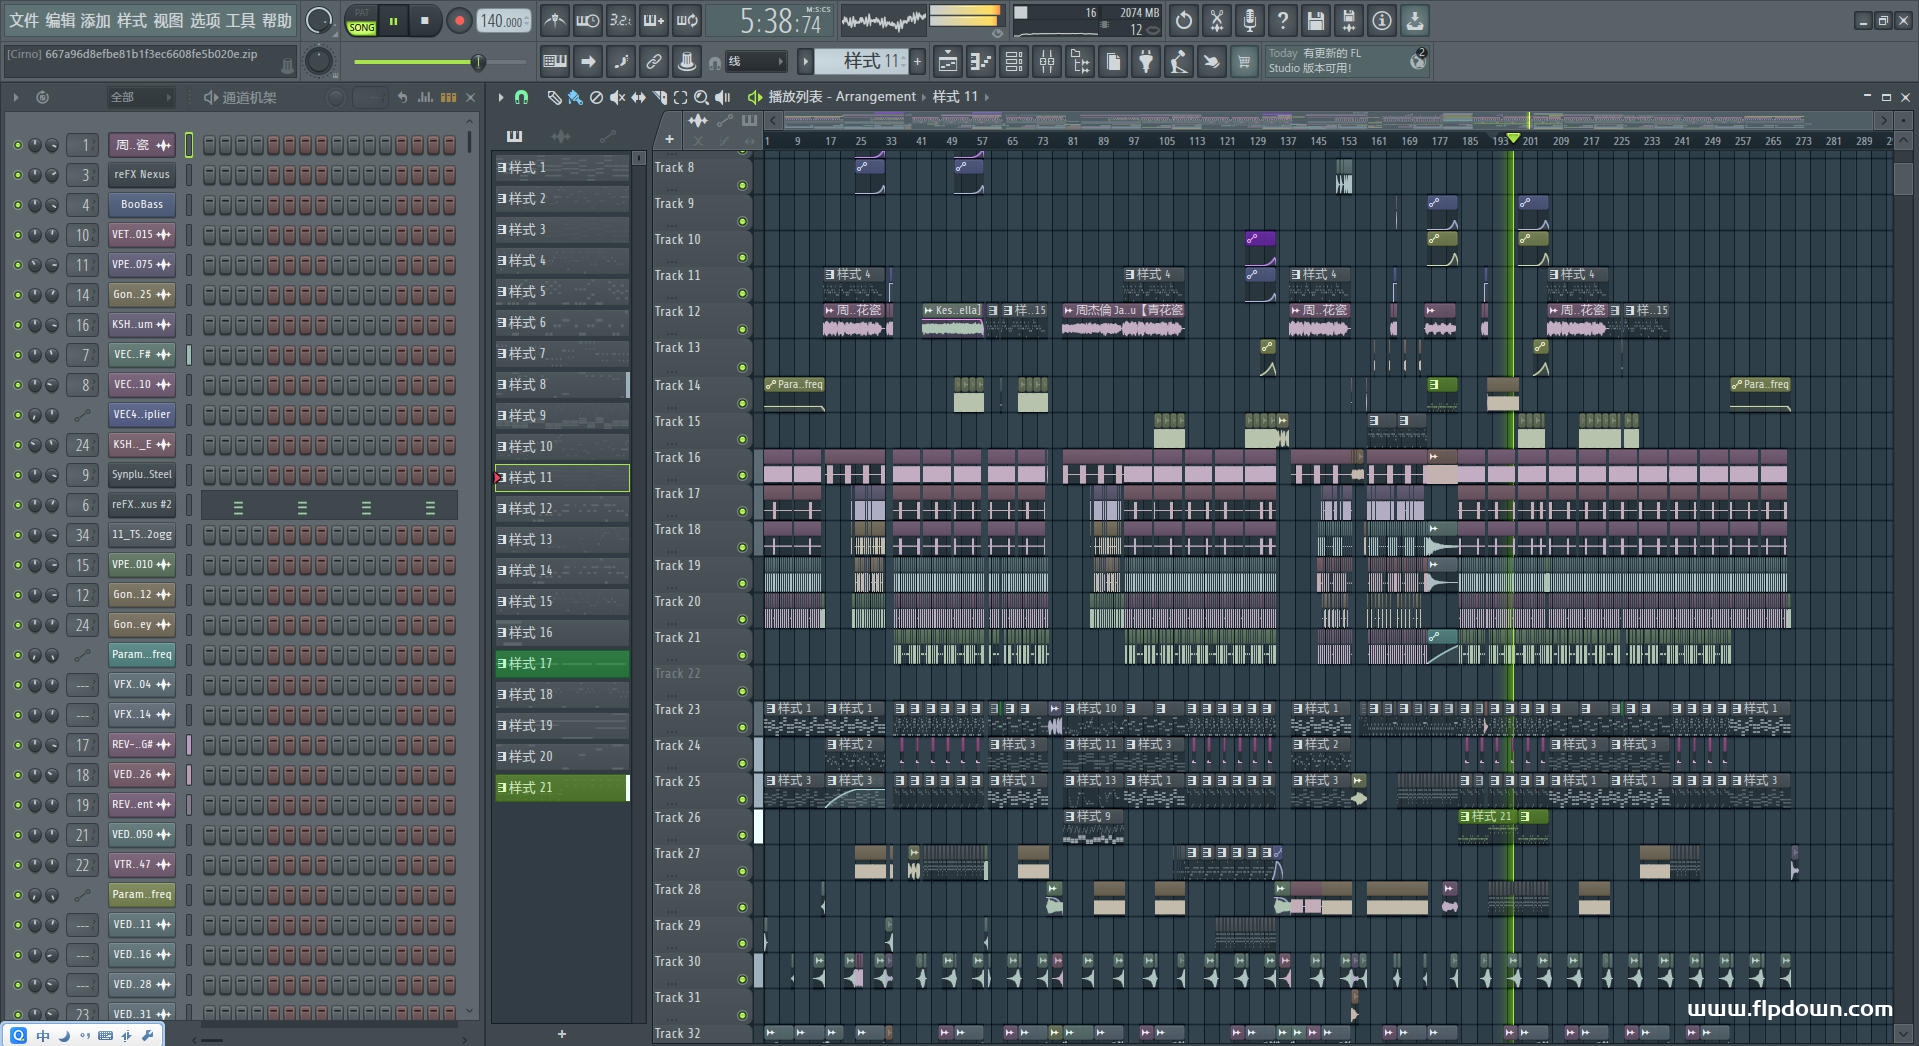The height and width of the screenshot is (1046, 1919).
Task: Expand pattern selector arrow left of 样式 11
Action: coord(805,62)
